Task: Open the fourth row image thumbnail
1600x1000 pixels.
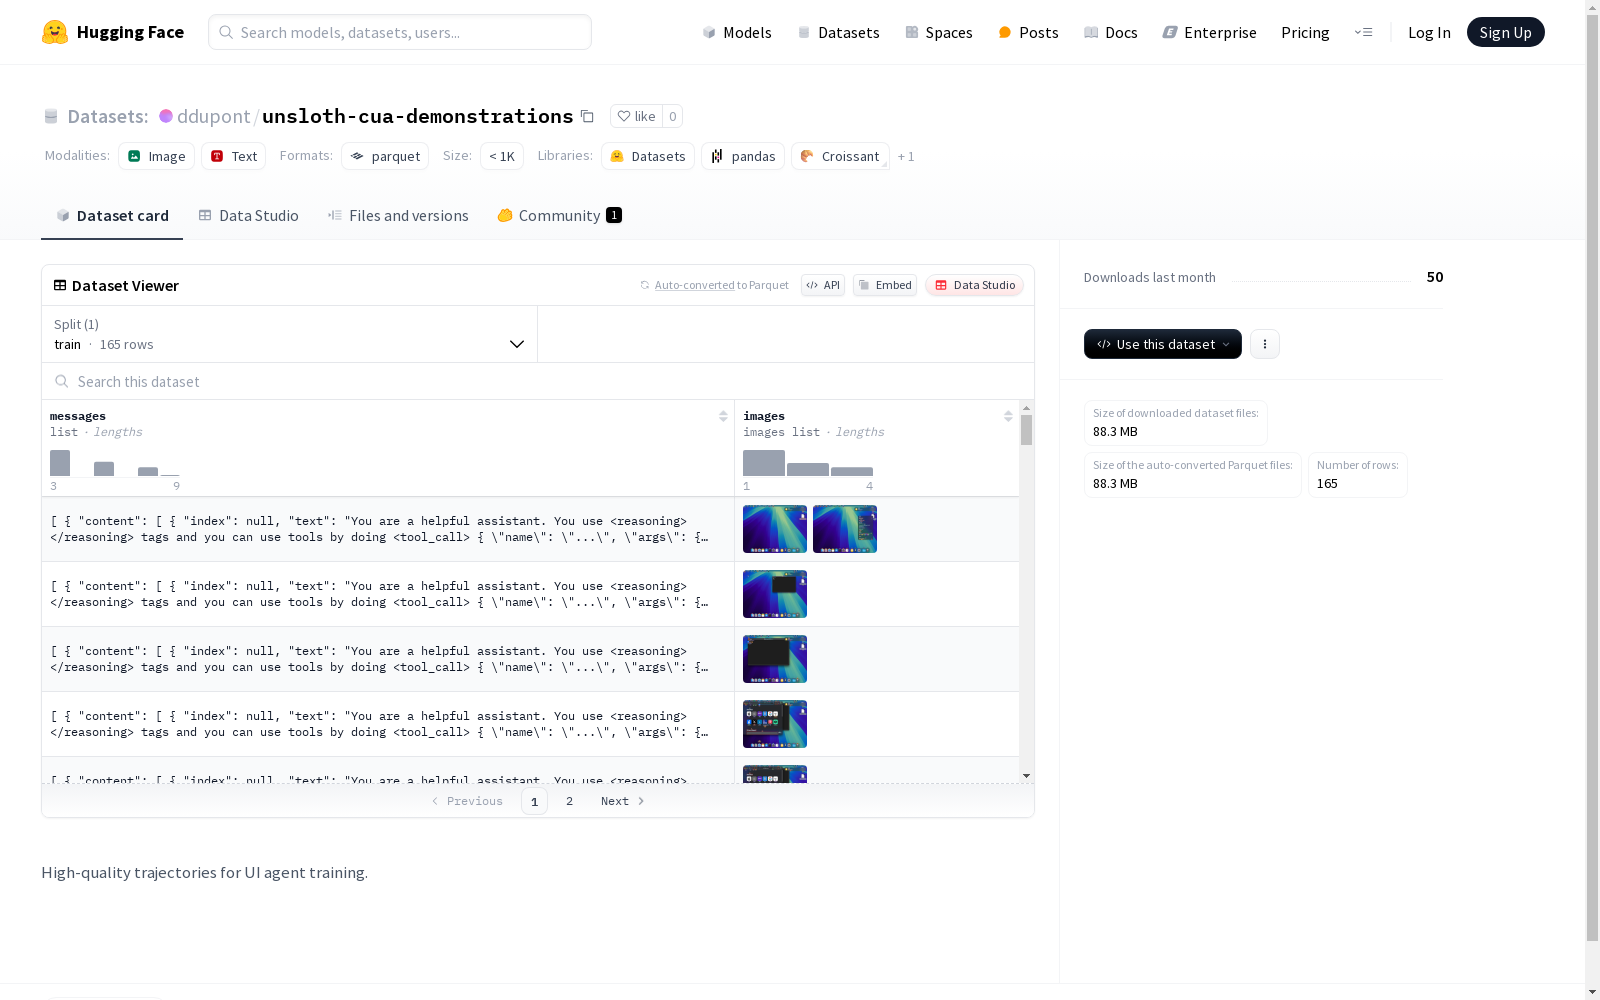Action: coord(775,724)
